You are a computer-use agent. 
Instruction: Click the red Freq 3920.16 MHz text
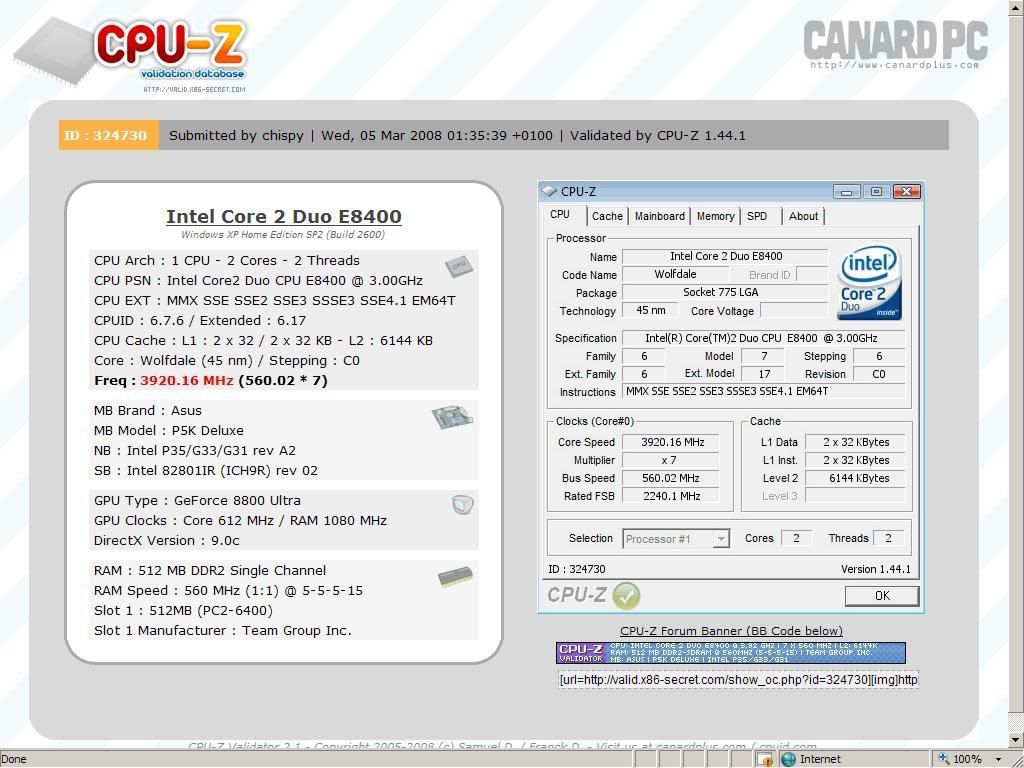click(x=187, y=381)
